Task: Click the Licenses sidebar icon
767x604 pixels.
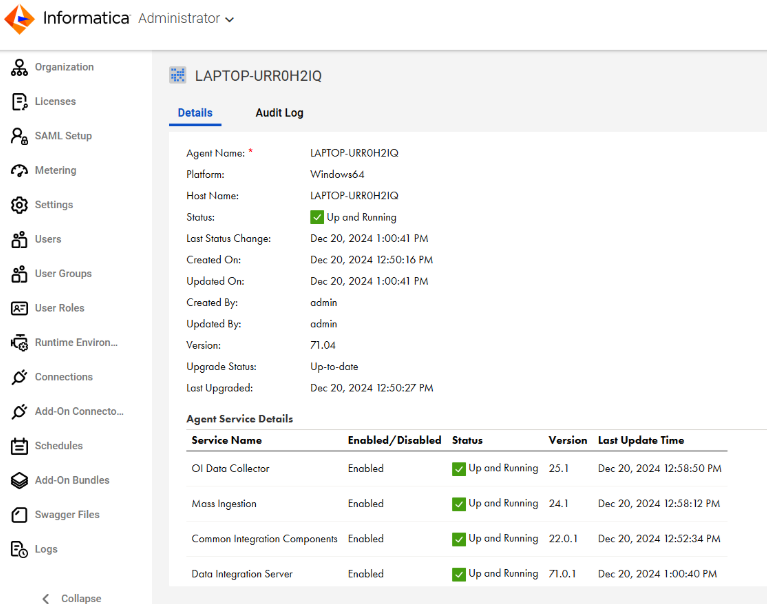Action: tap(19, 102)
